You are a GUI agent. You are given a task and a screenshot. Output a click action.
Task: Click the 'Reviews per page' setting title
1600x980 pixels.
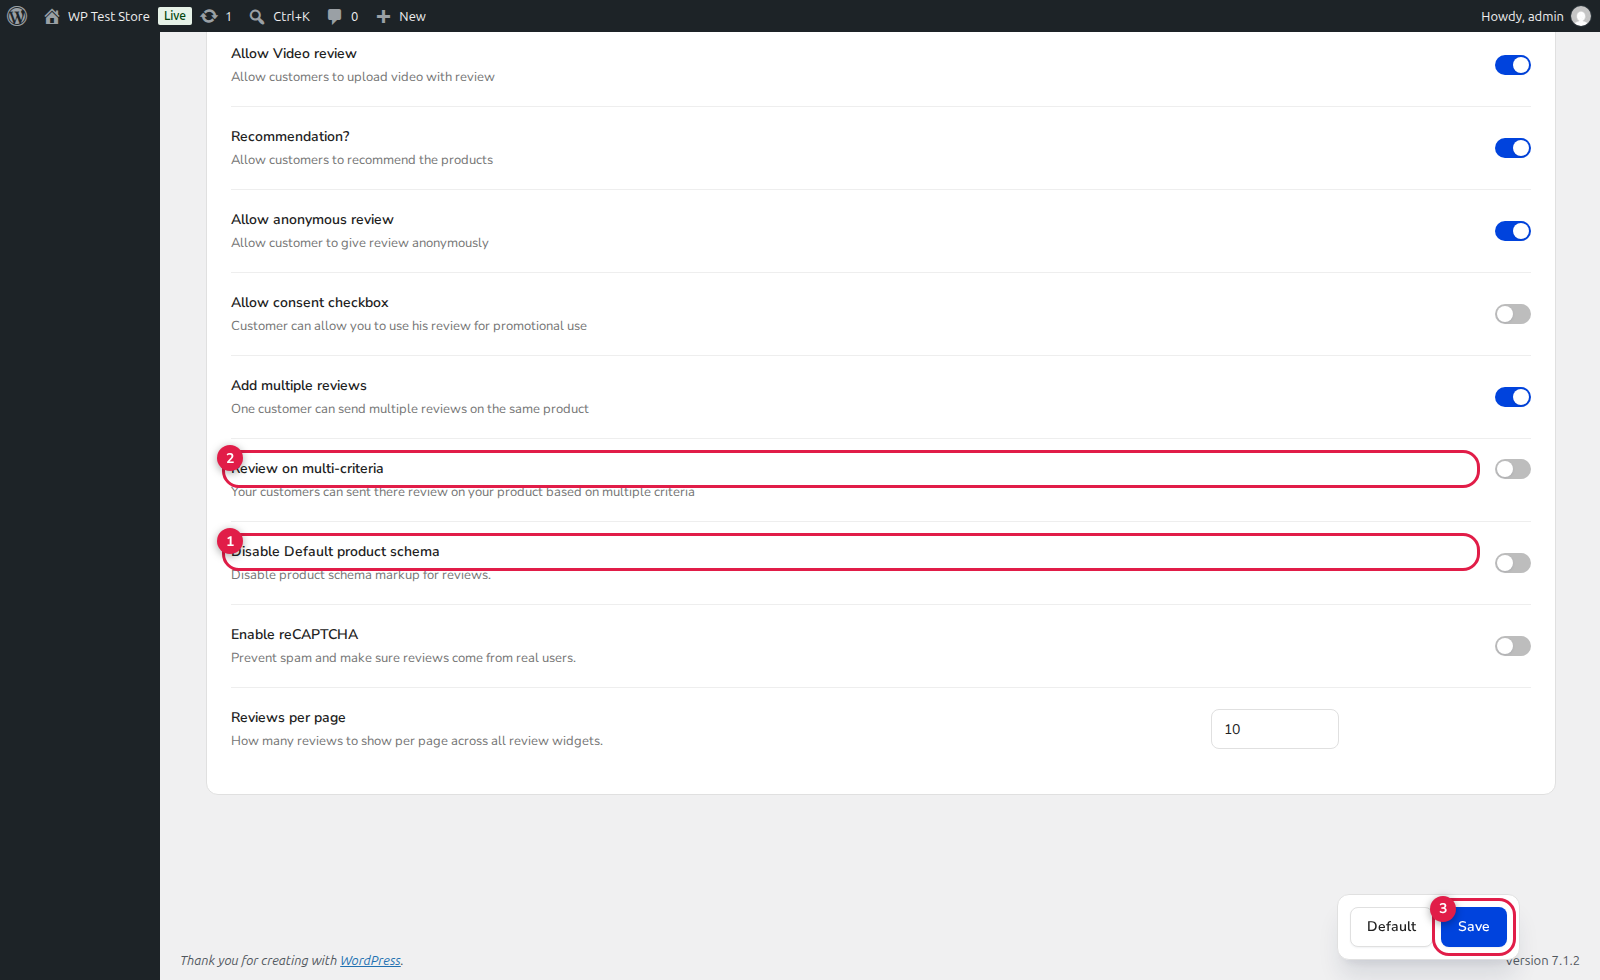coord(288,718)
